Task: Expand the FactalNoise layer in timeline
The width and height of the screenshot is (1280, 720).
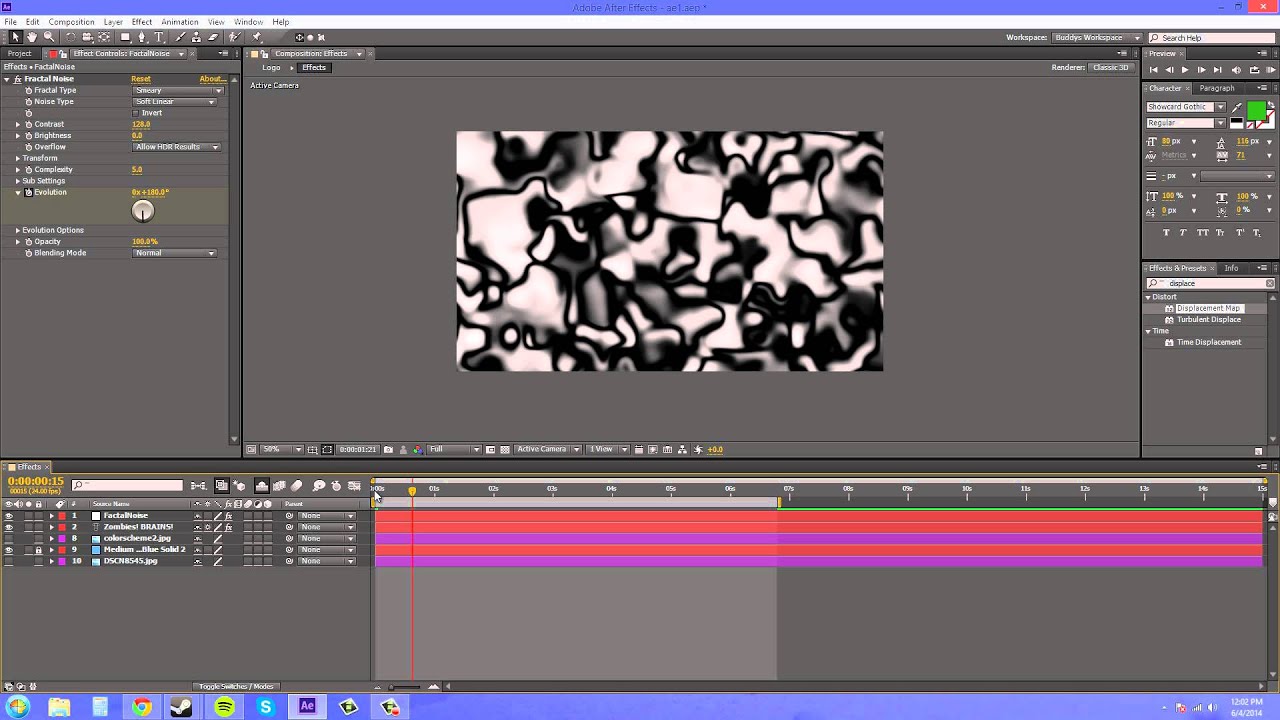Action: pos(52,516)
